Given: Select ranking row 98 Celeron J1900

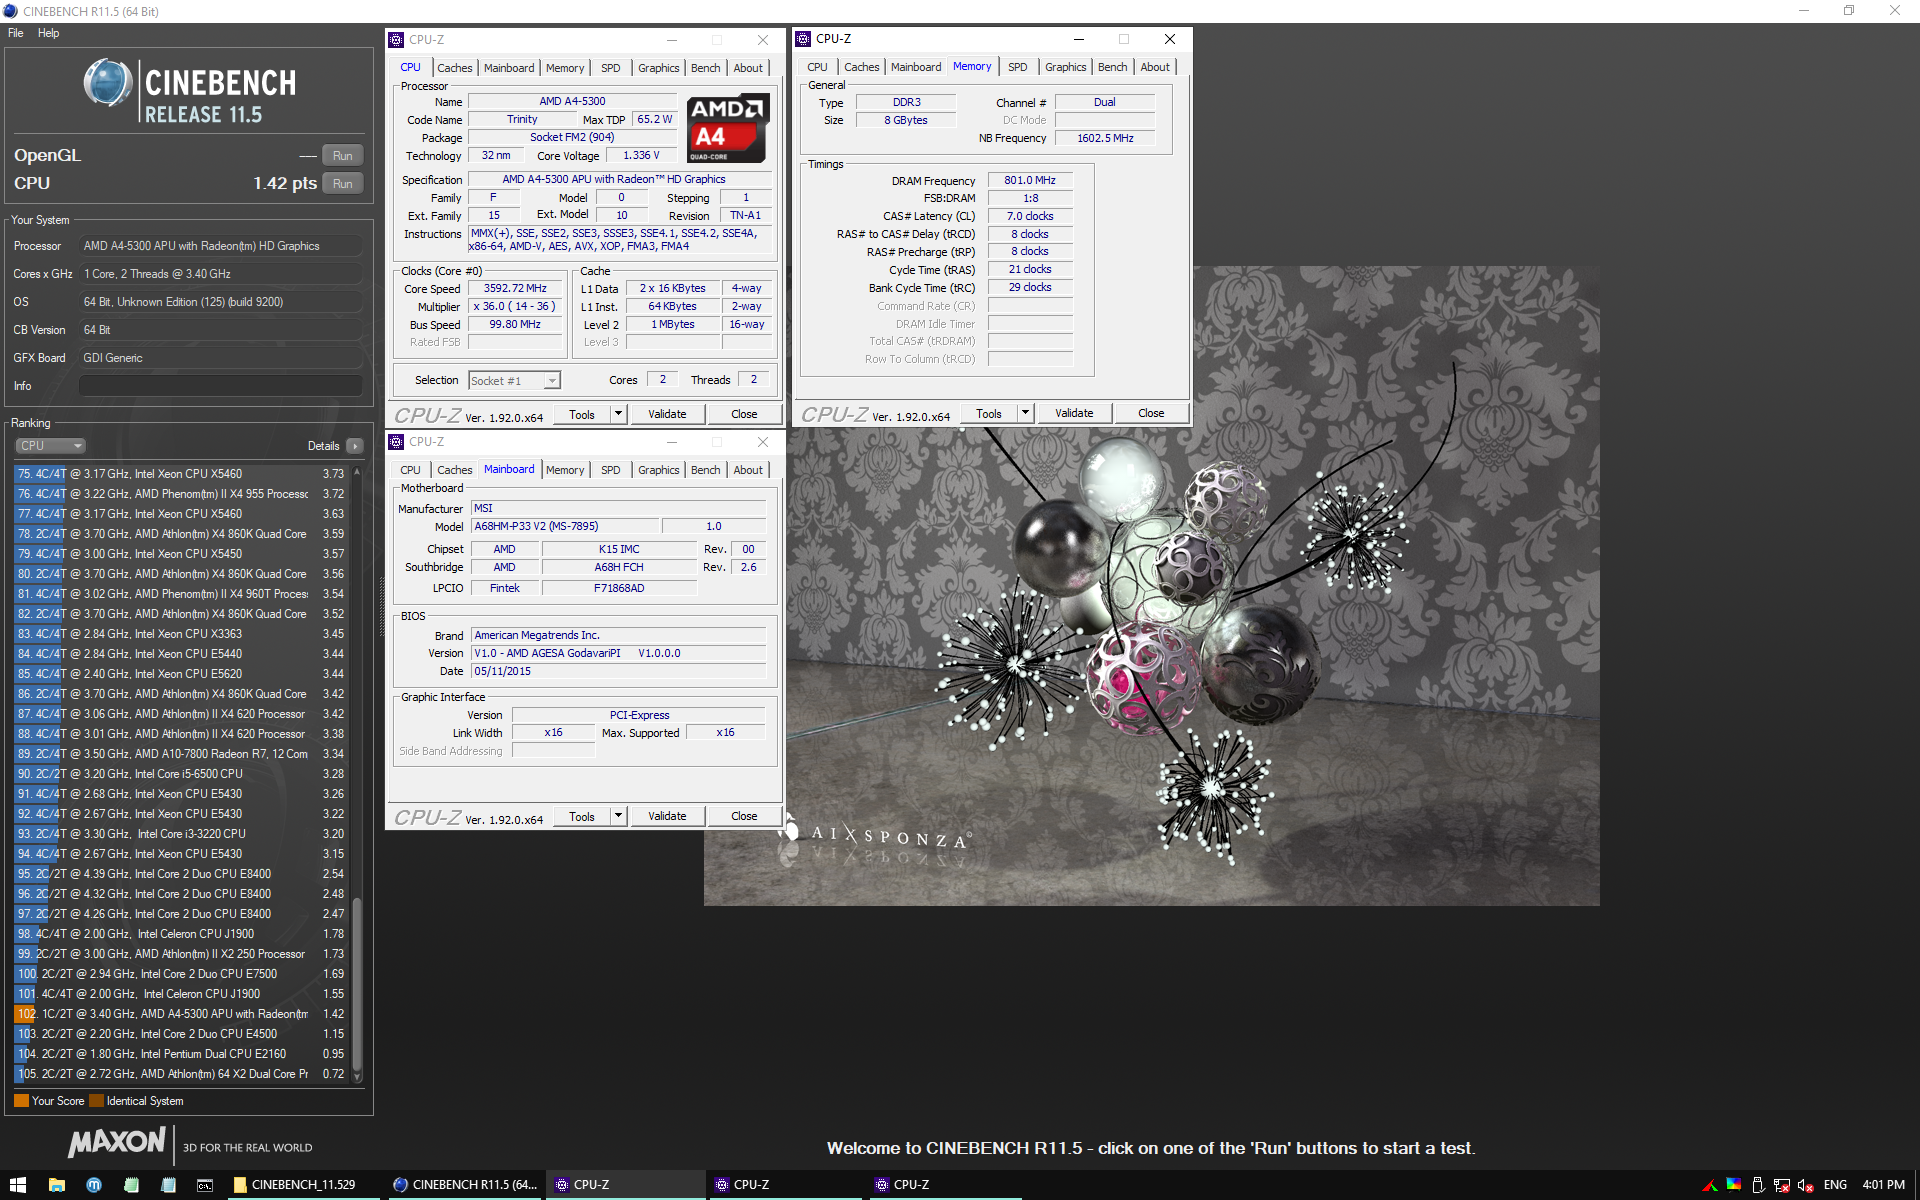Looking at the screenshot, I should point(180,934).
